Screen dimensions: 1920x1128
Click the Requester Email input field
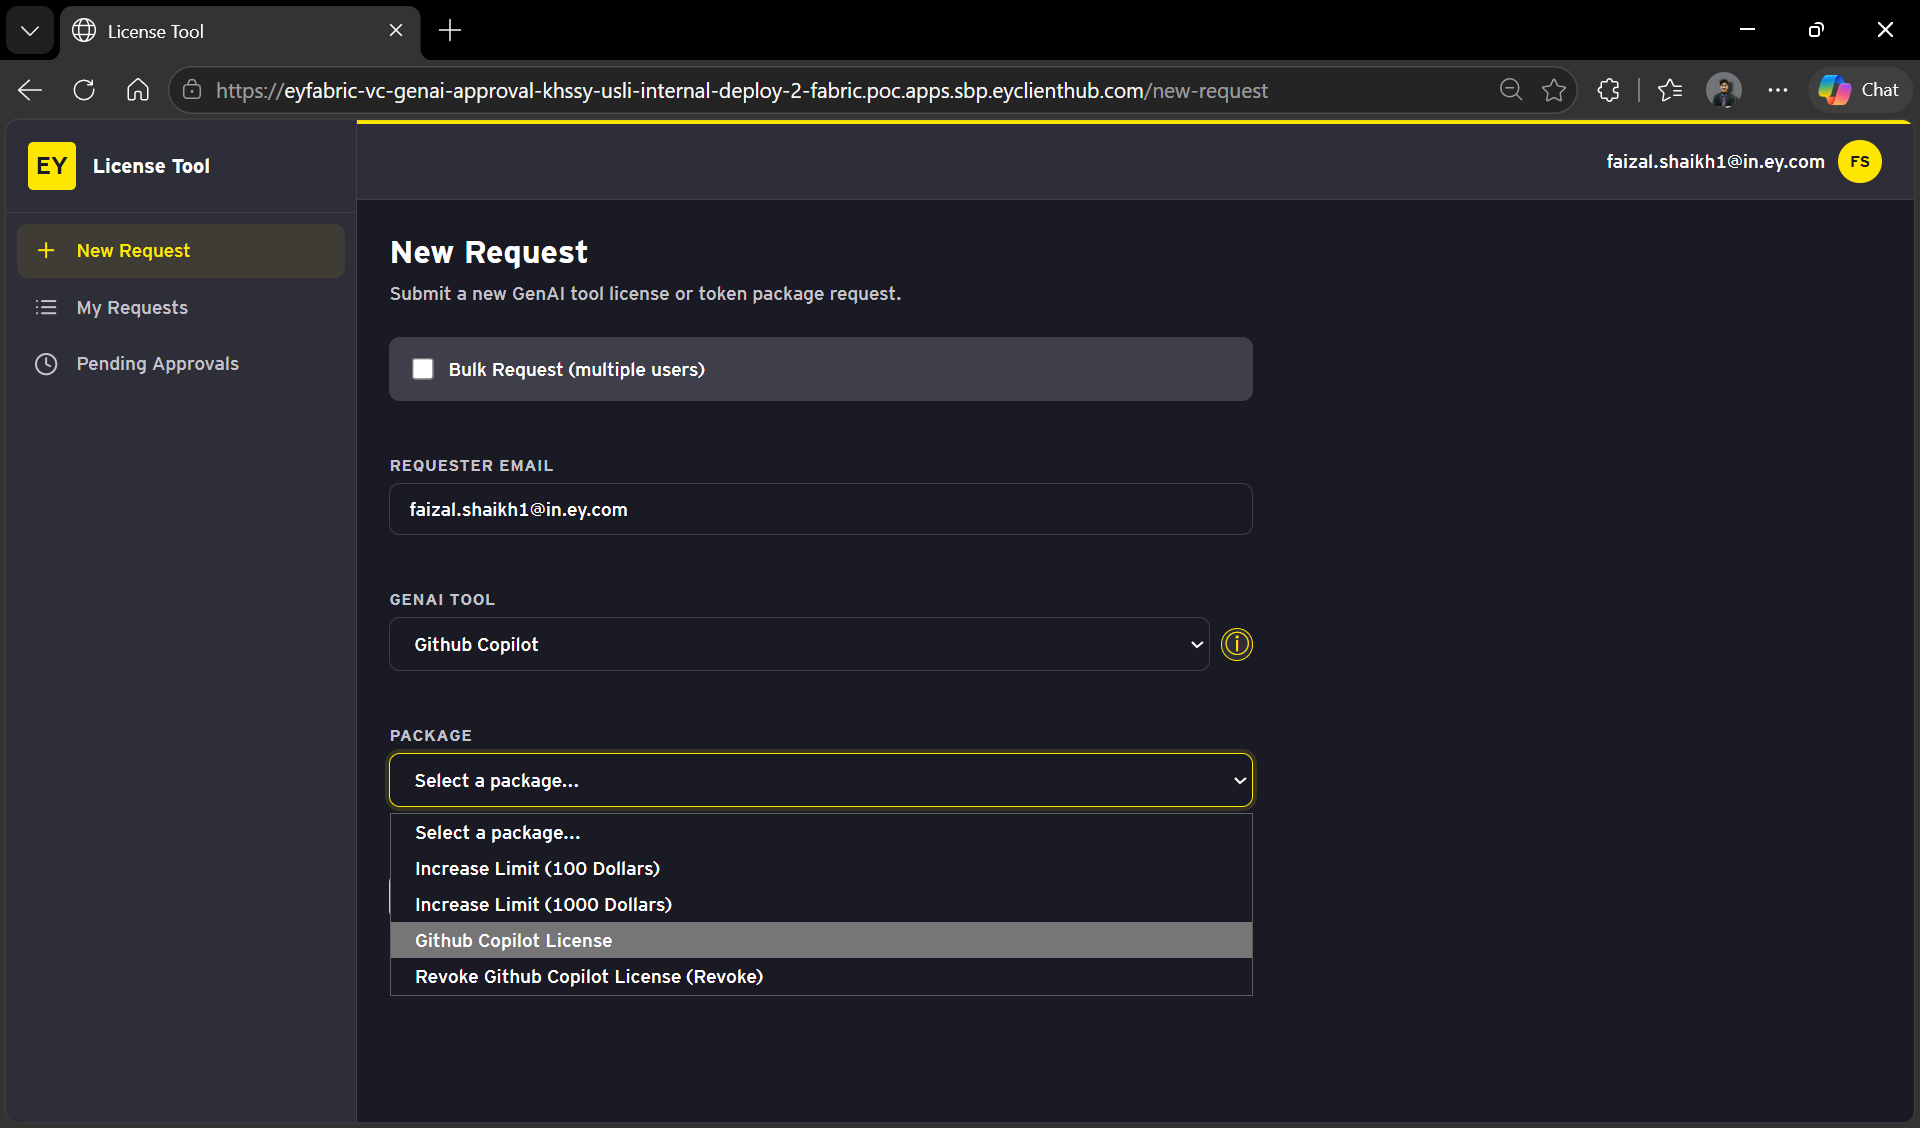coord(821,509)
